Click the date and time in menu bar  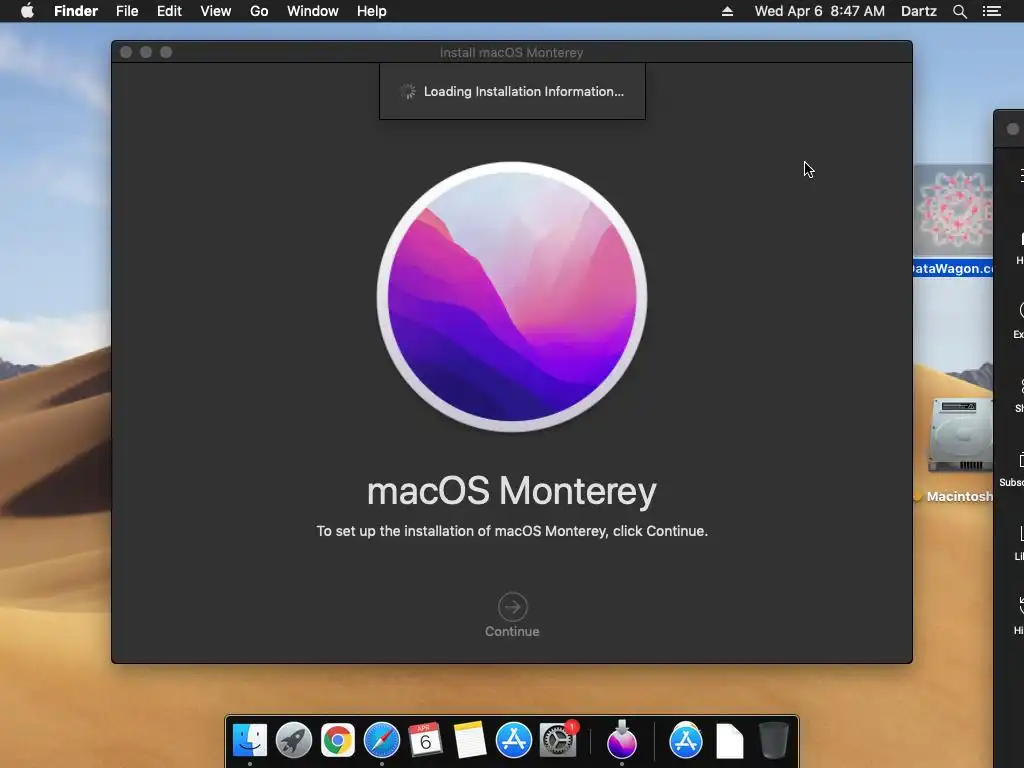click(820, 11)
